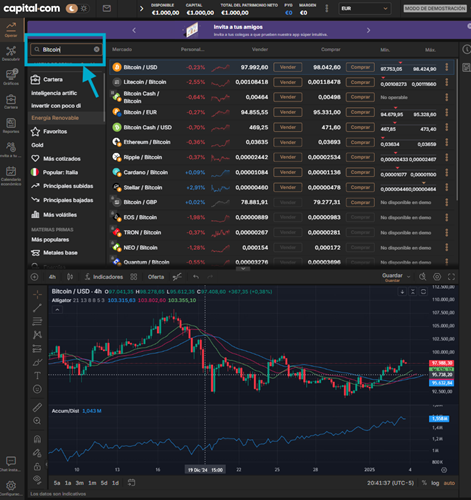Open the mail inbox icon
The height and width of the screenshot is (500, 471).
107,8
